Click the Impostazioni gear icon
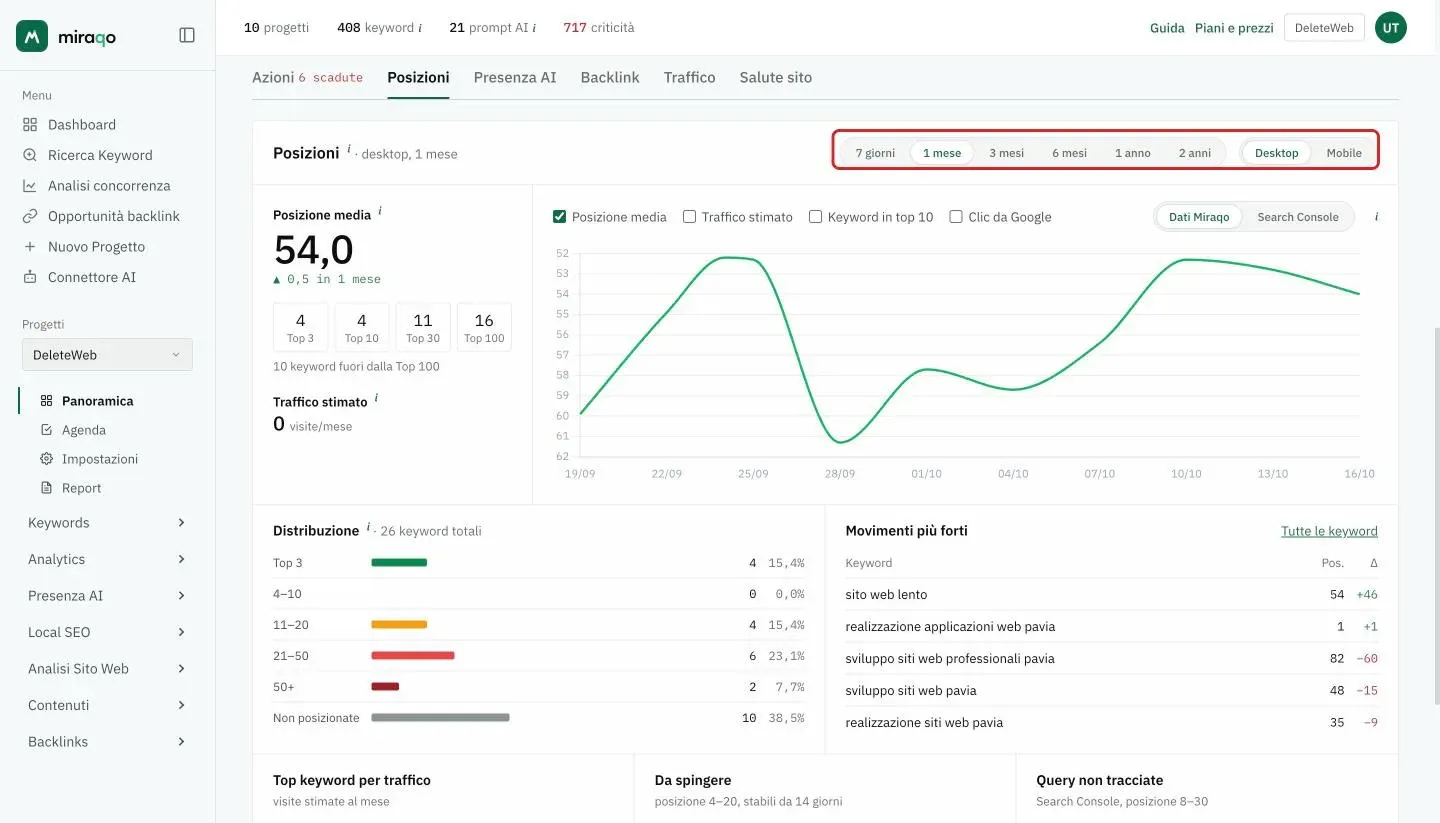 coord(46,459)
